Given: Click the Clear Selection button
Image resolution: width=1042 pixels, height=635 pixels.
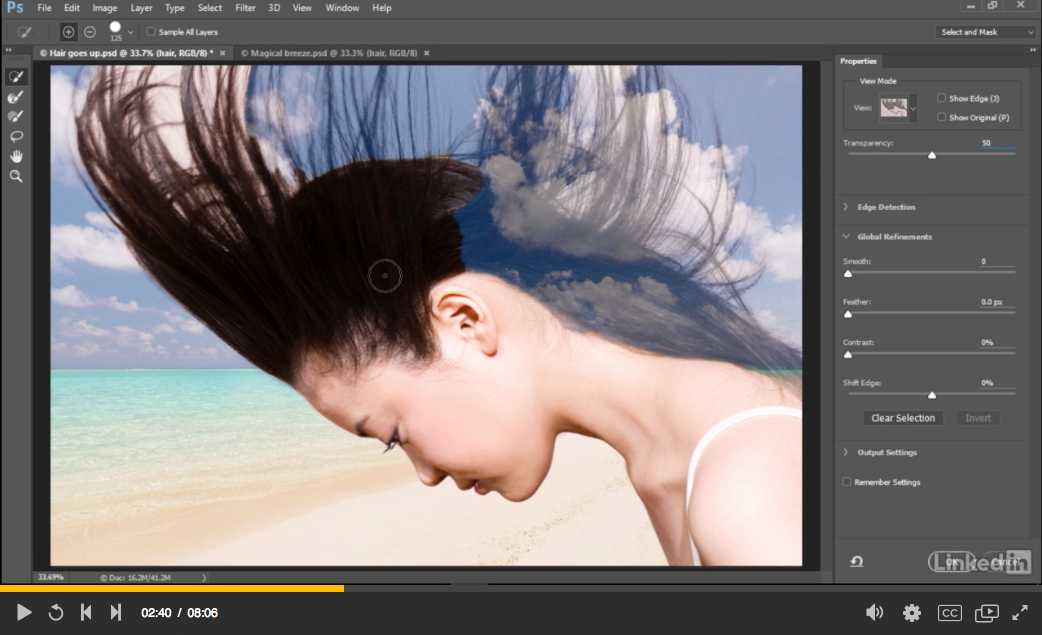Looking at the screenshot, I should [903, 418].
